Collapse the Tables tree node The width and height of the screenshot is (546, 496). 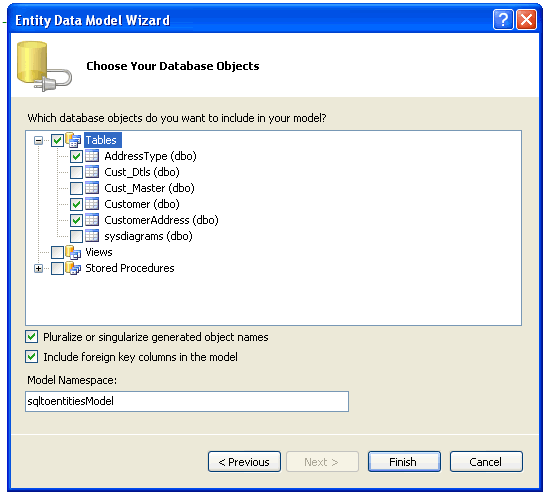click(38, 141)
